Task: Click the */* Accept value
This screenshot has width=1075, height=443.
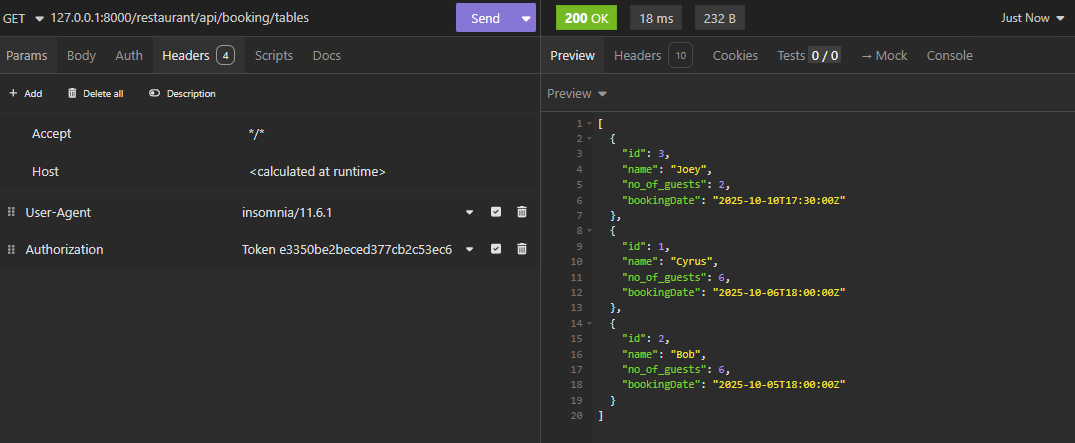Action: 256,134
